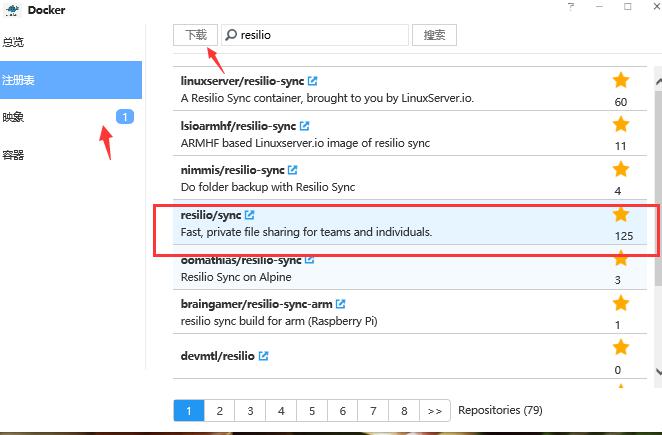
Task: Open the 容器 container tab
Action: pyautogui.click(x=14, y=155)
